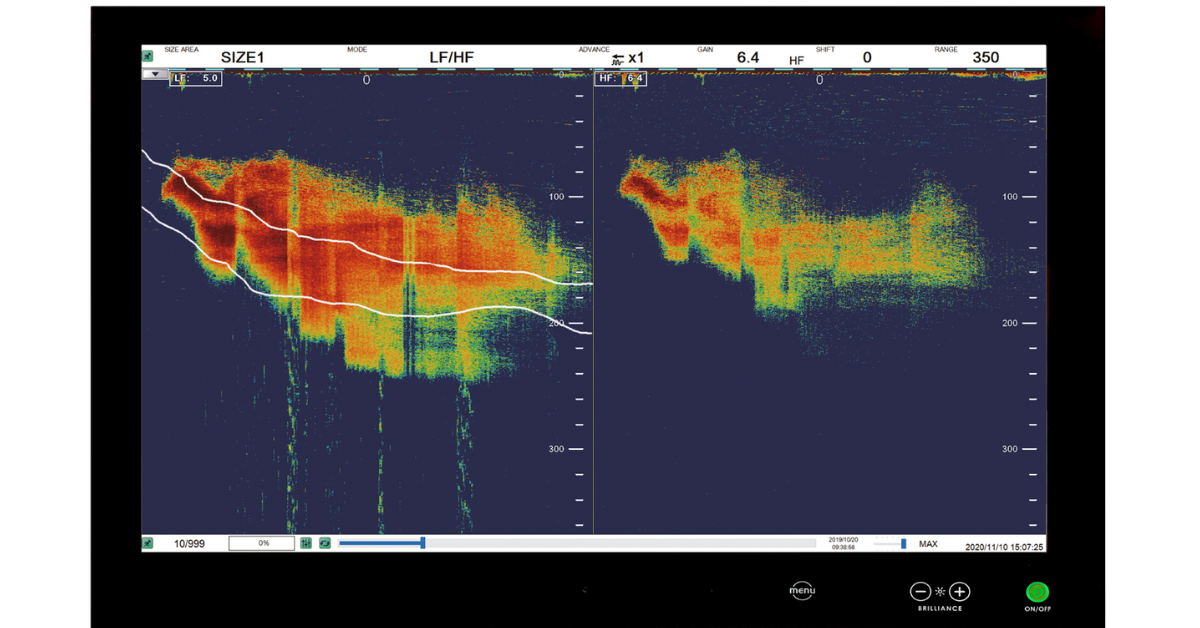Adjust the gain value 6.4
This screenshot has height=628, width=1200.
coord(747,58)
